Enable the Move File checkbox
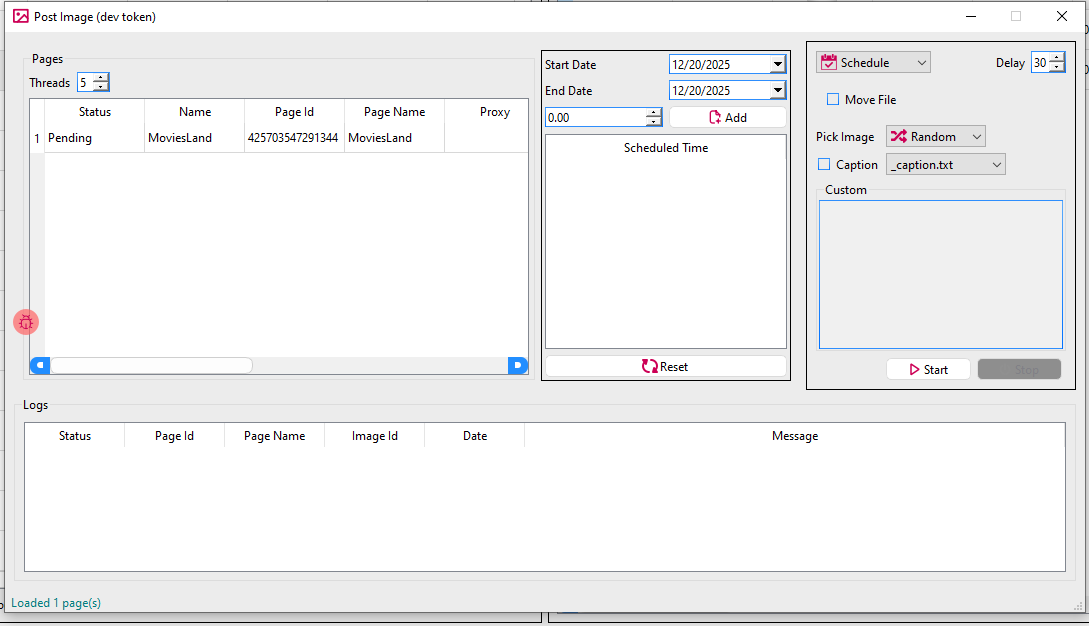Image resolution: width=1089 pixels, height=626 pixels. [x=833, y=100]
